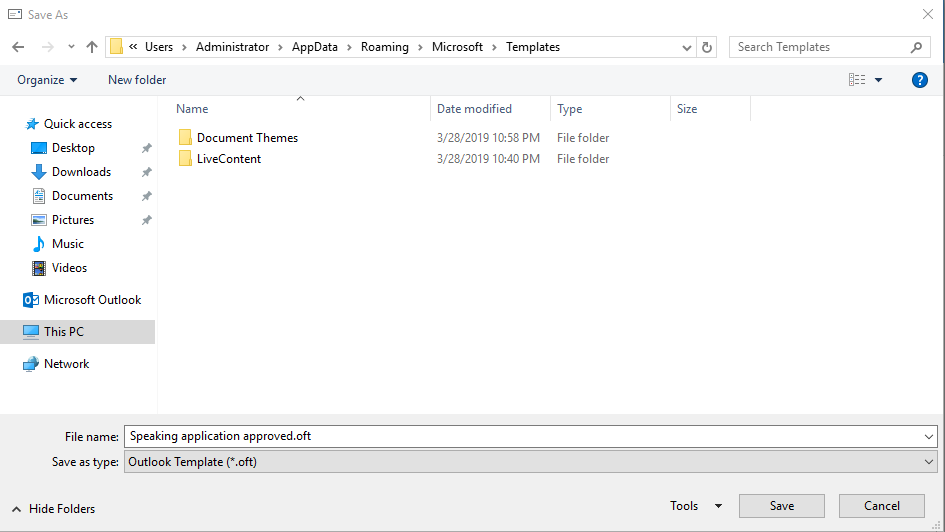Open the recent locations dropdown arrow

click(x=71, y=47)
